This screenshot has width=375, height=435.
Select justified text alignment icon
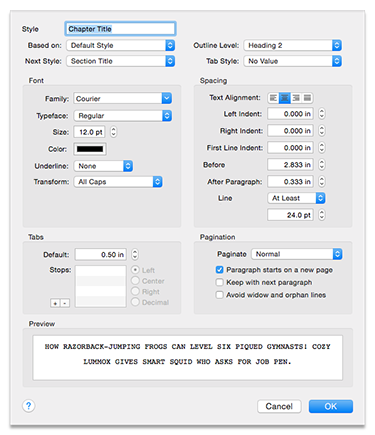coord(307,98)
